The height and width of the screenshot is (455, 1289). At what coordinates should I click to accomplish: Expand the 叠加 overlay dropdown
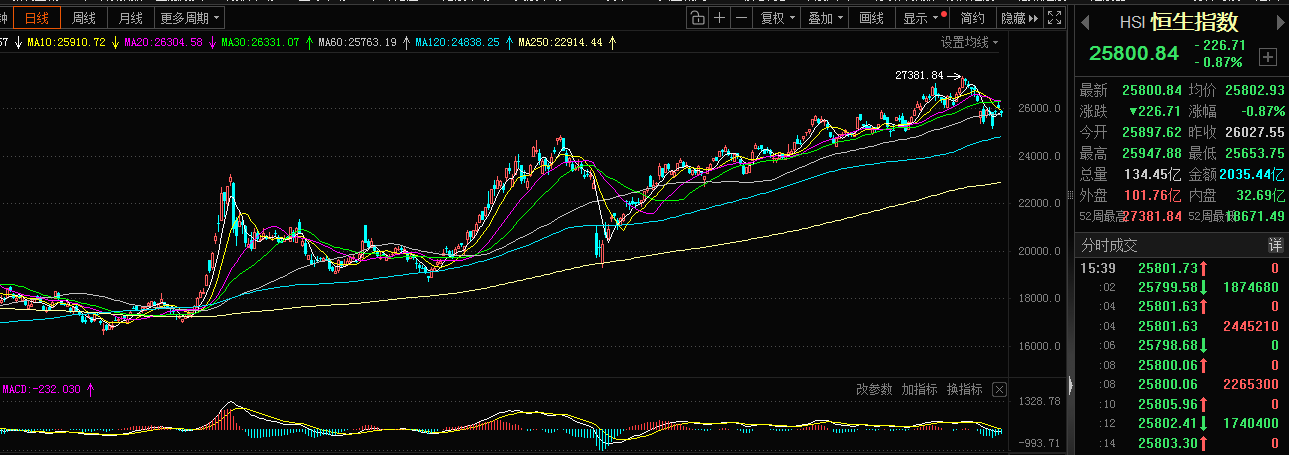(825, 18)
